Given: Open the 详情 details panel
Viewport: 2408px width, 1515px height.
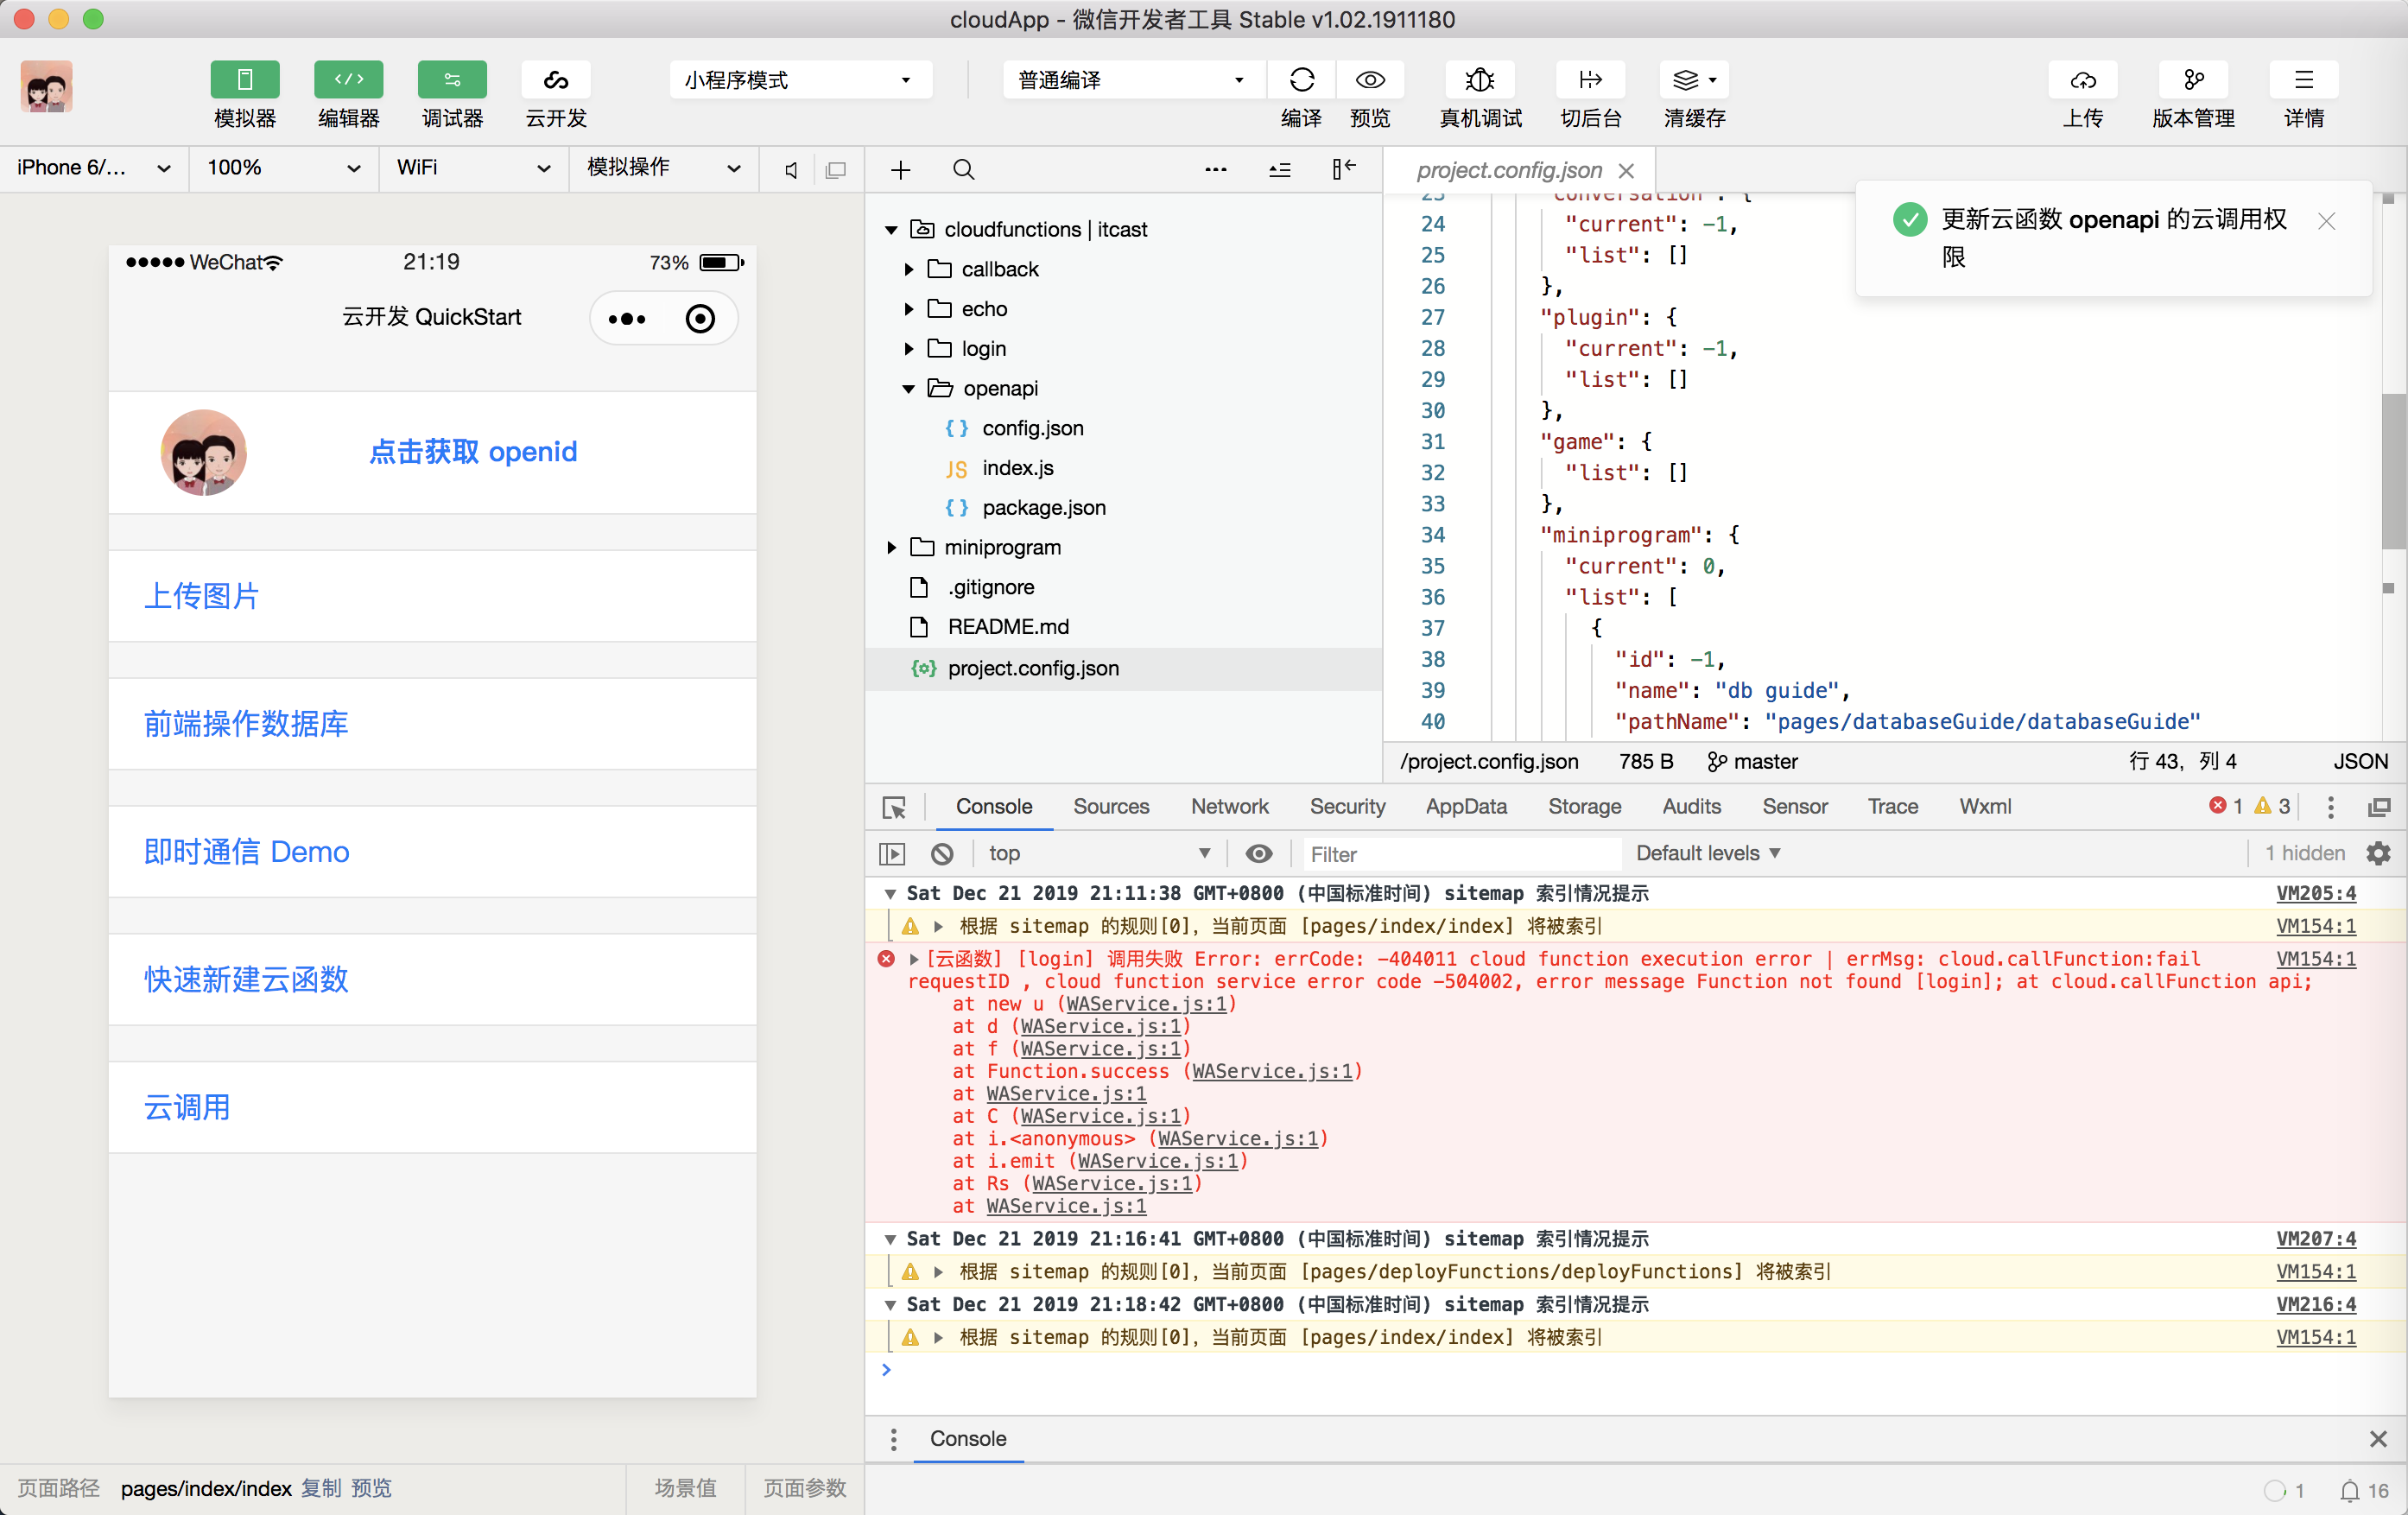Looking at the screenshot, I should pos(2303,80).
